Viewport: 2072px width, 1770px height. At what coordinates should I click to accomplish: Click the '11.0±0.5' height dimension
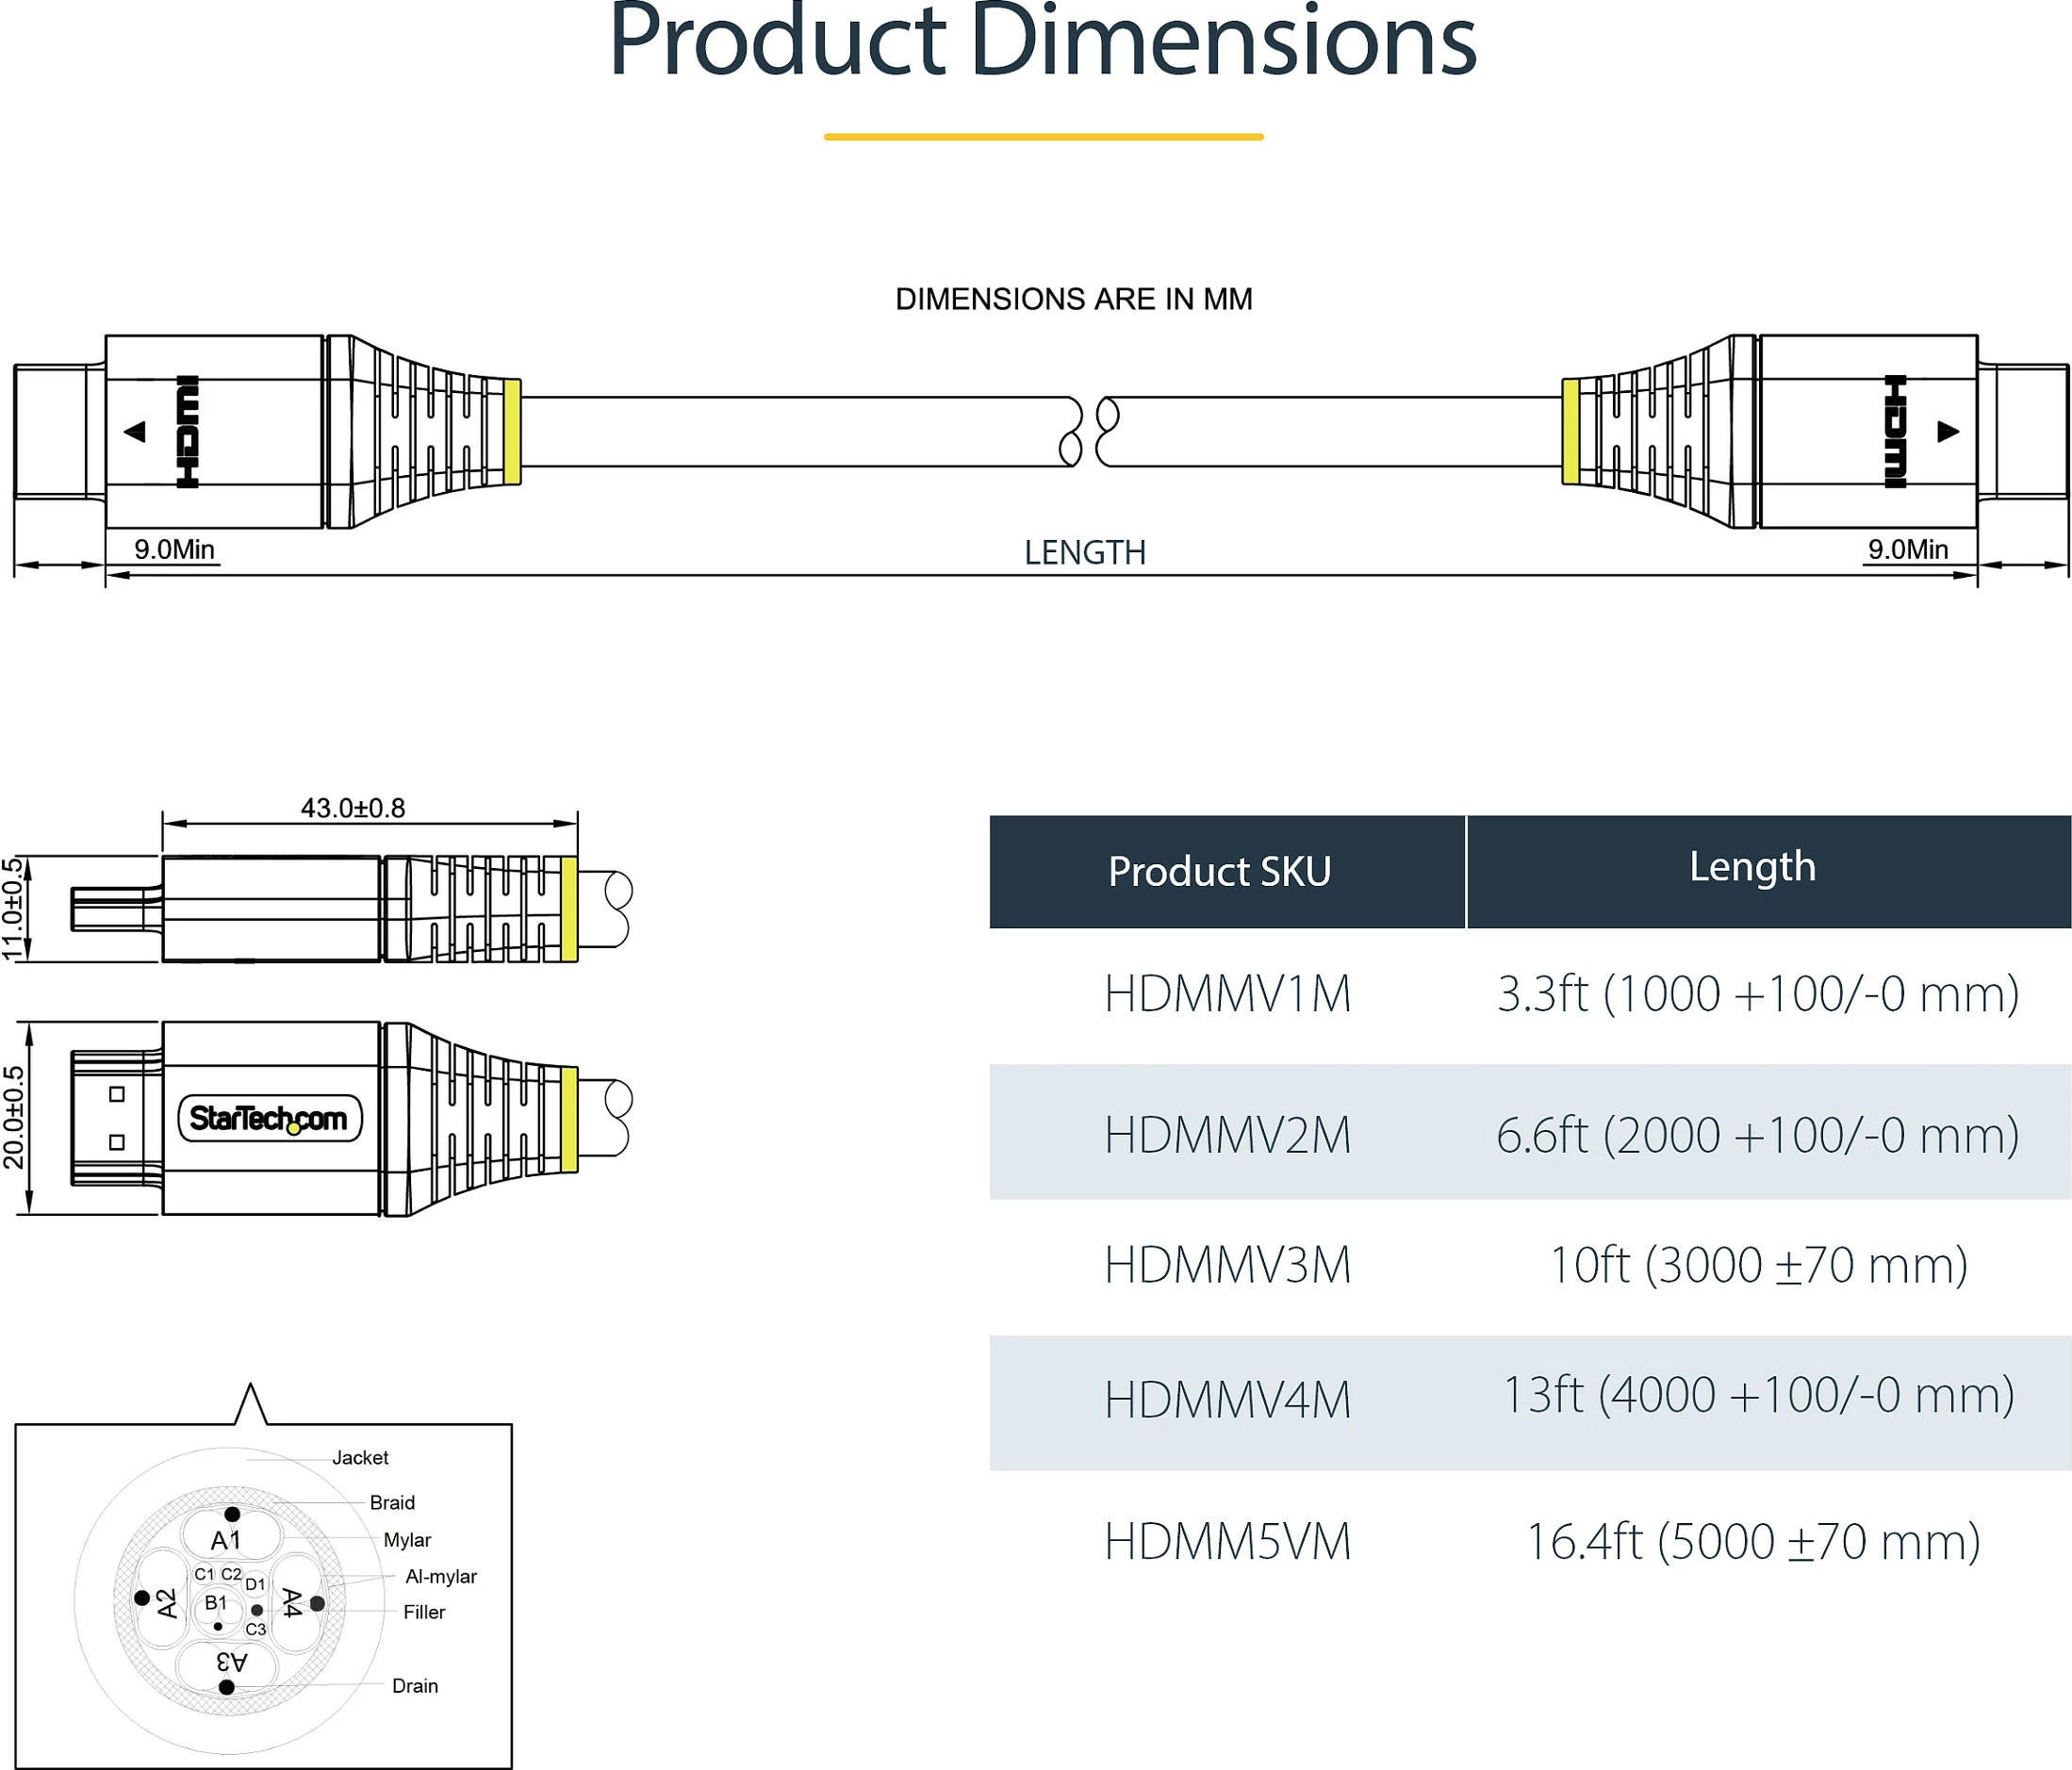tap(12, 909)
